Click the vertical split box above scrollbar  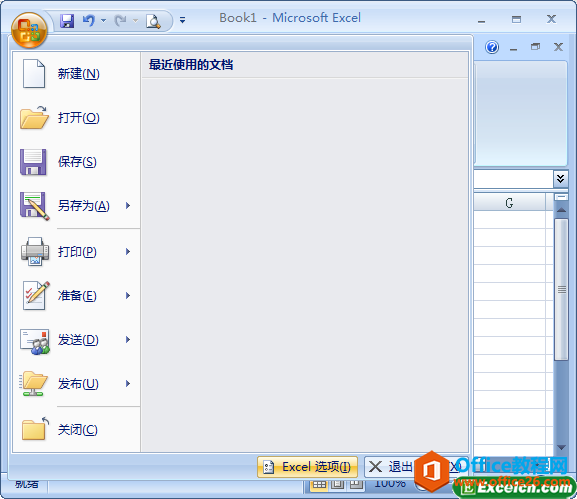tap(561, 197)
